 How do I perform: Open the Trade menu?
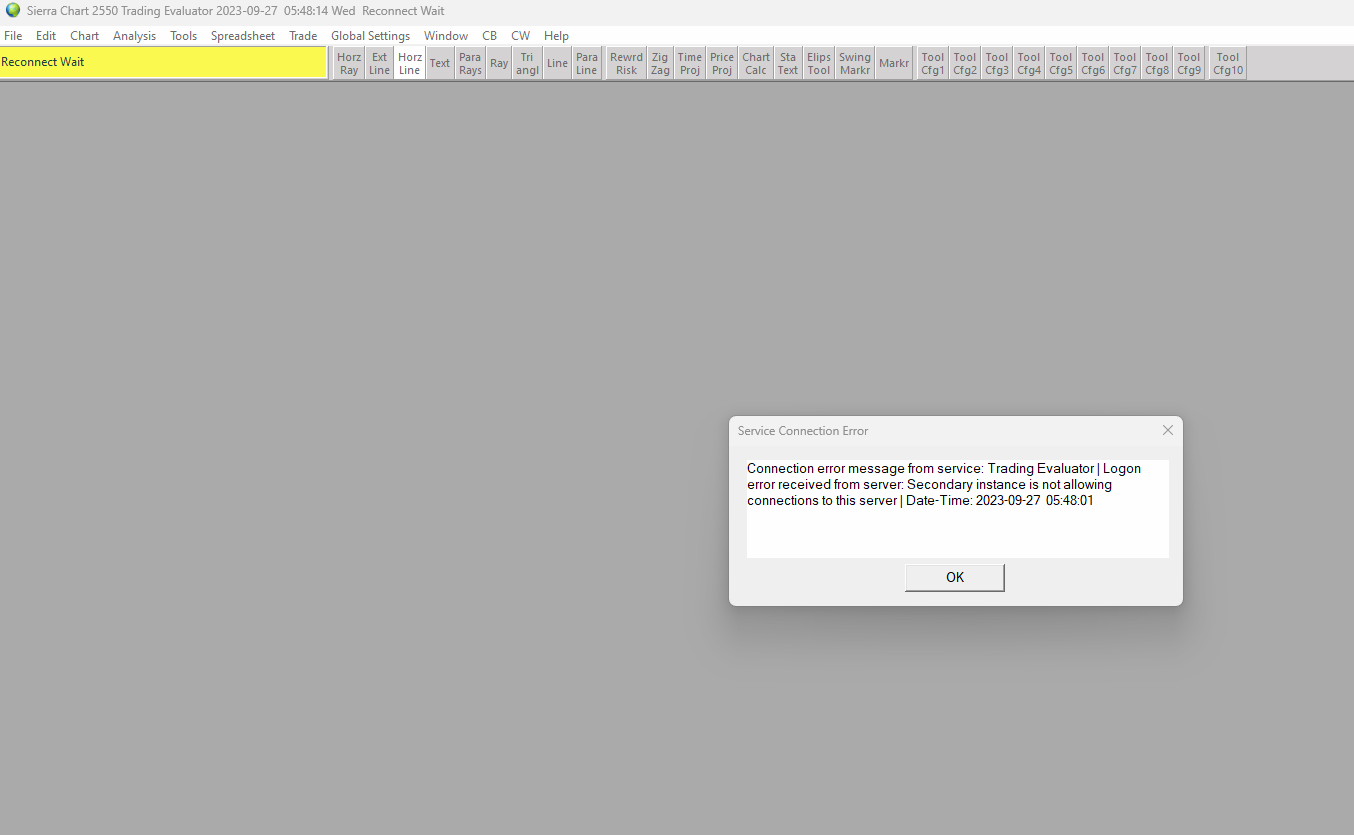coord(303,36)
